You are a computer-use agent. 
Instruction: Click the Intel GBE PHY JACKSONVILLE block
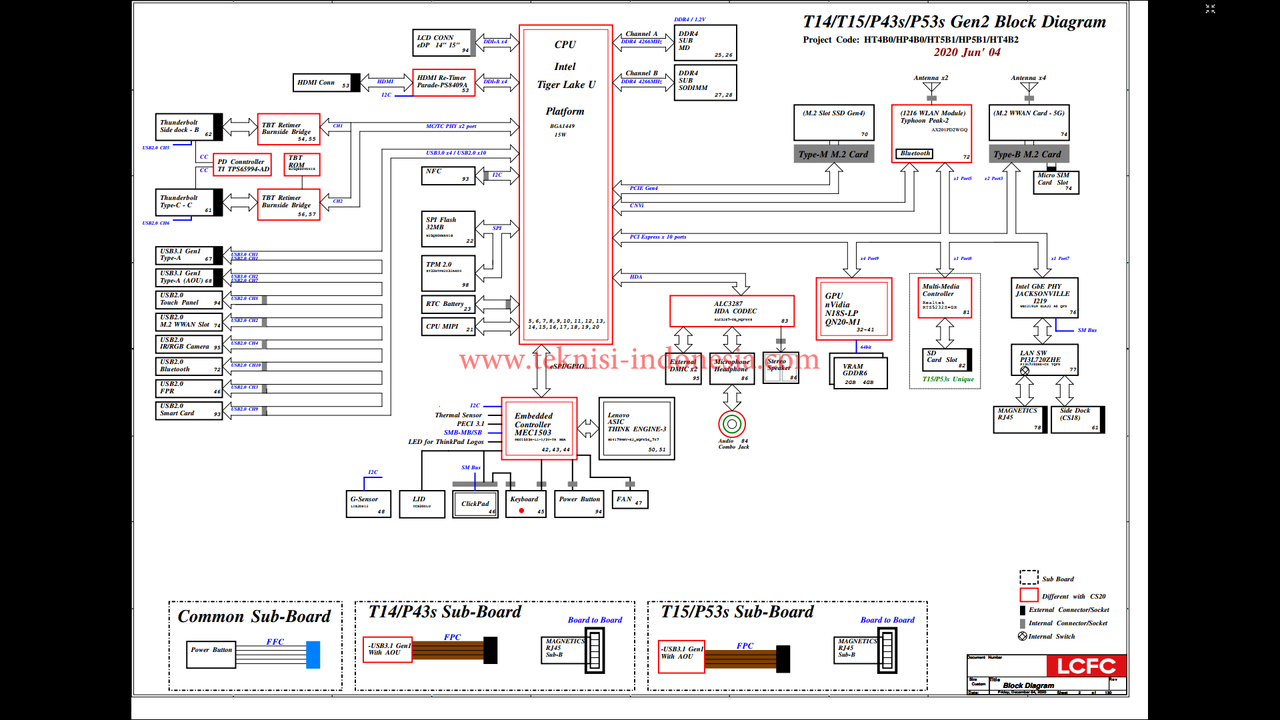1045,298
